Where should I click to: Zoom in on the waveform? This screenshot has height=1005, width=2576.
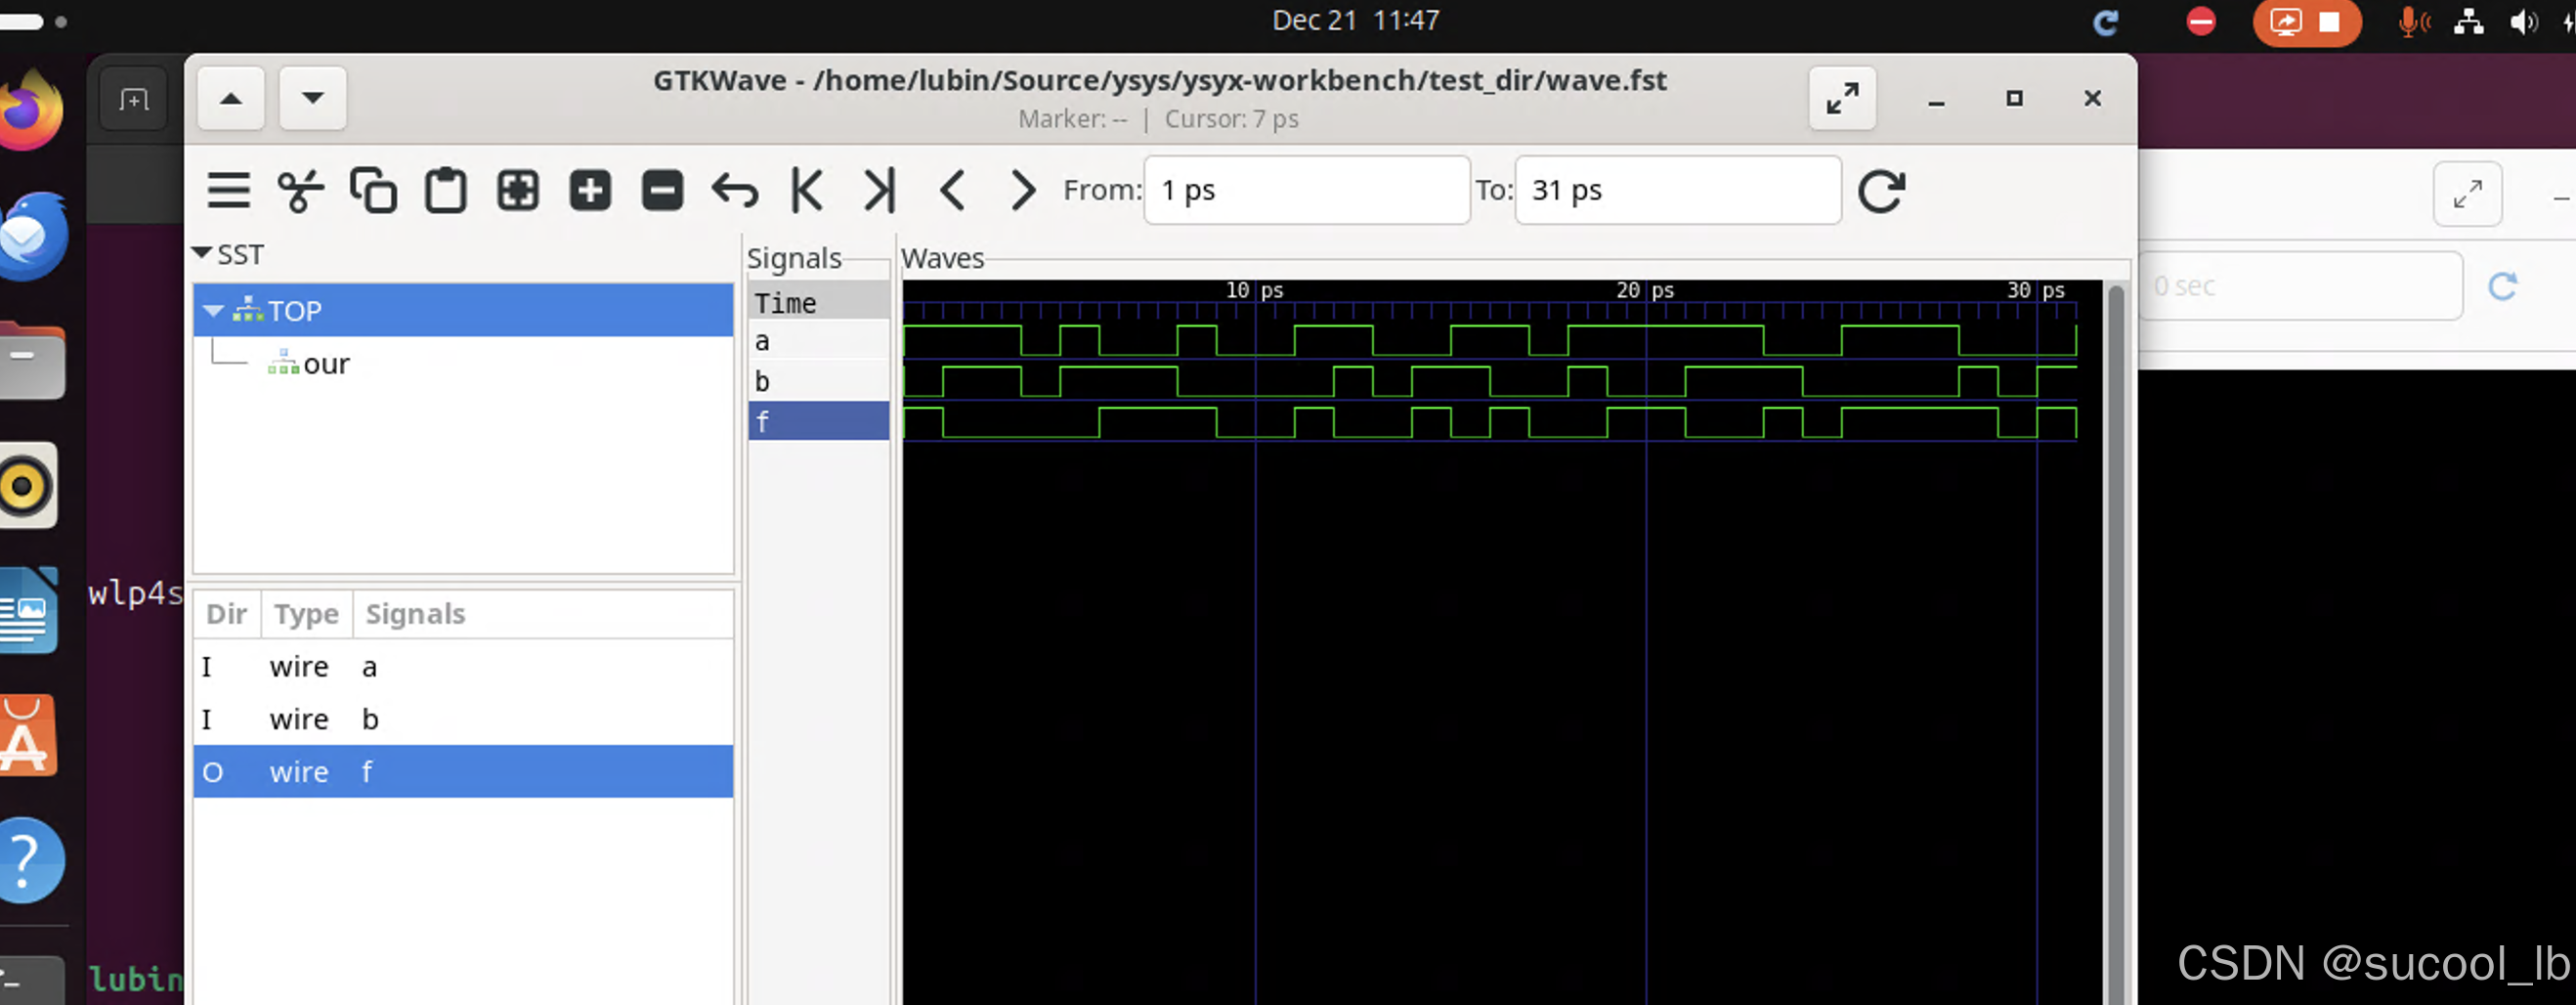590,190
